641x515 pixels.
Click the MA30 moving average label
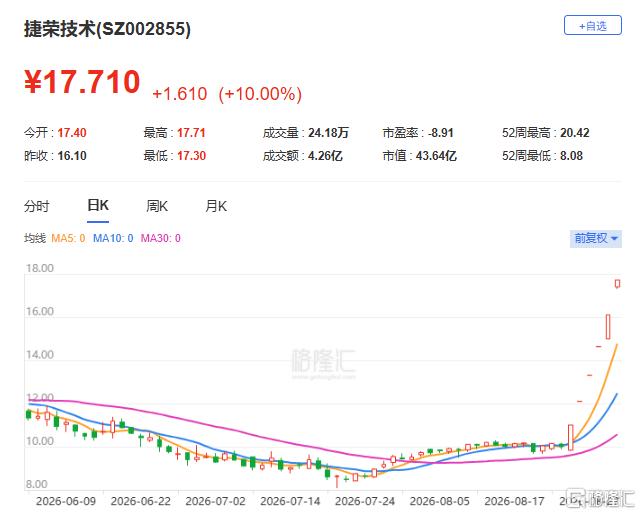click(x=161, y=238)
